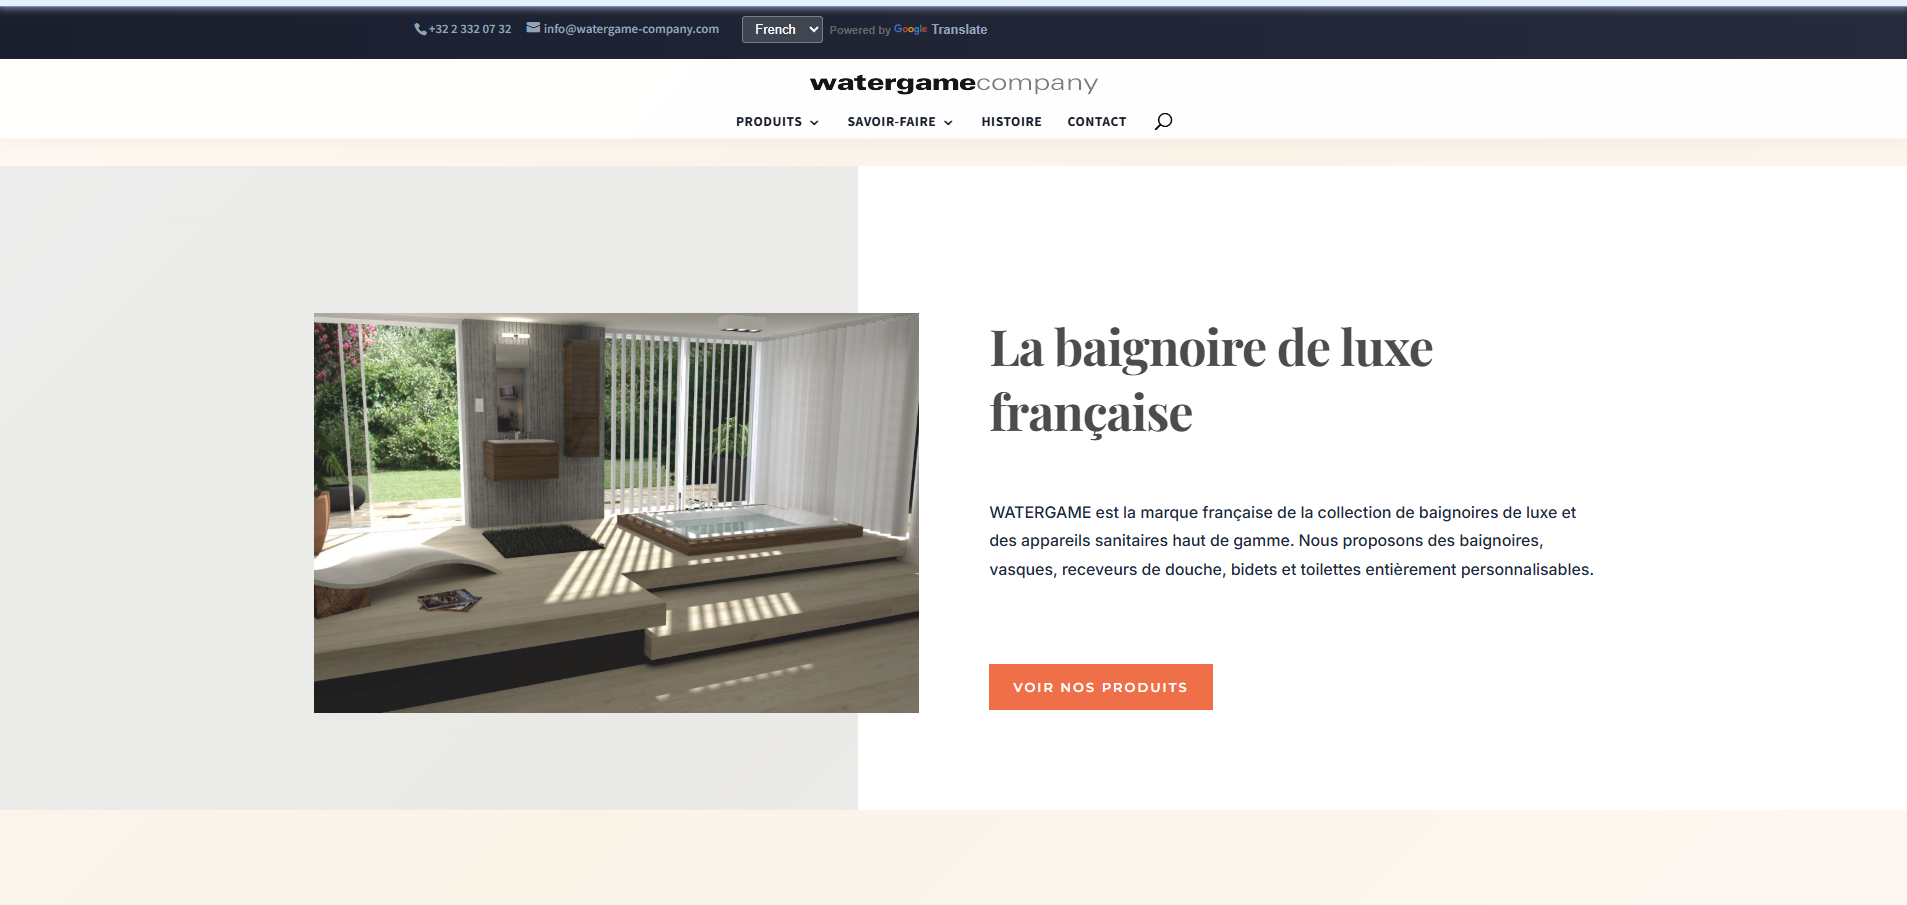Click the bathroom showroom image
1907x905 pixels.
pyautogui.click(x=616, y=512)
